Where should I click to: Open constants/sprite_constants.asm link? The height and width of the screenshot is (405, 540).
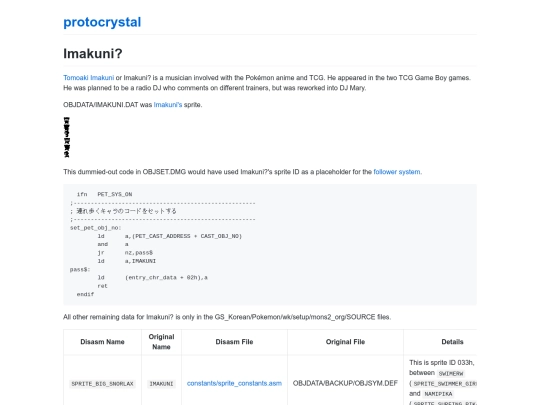(x=234, y=383)
